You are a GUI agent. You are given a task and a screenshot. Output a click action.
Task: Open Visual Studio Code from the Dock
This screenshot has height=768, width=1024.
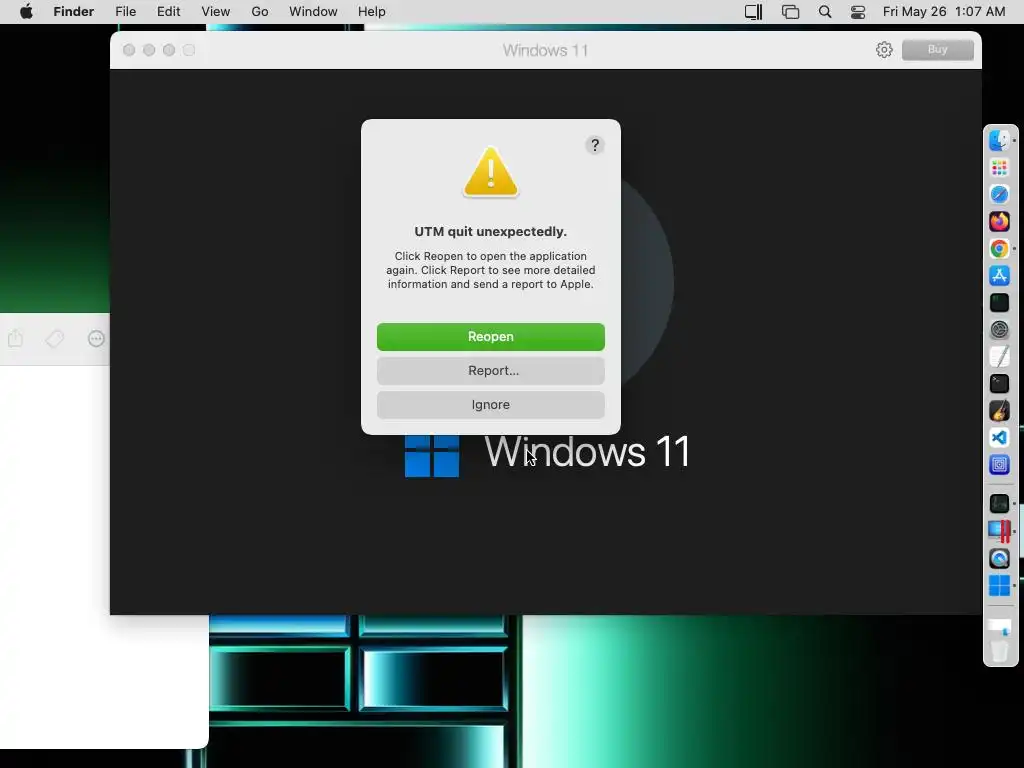click(x=999, y=438)
